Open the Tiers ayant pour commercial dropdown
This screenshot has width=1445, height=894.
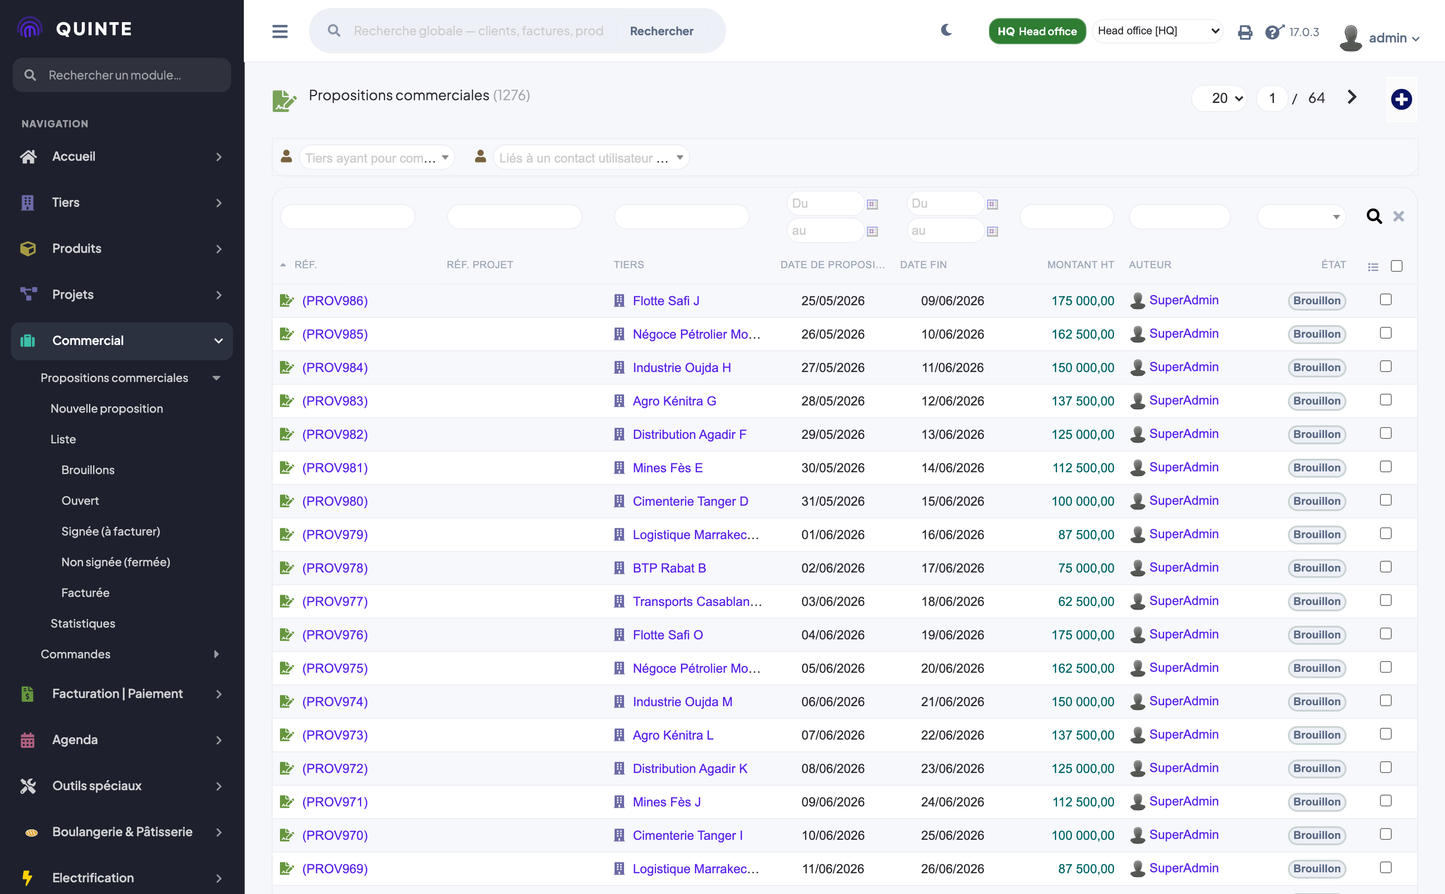[376, 158]
